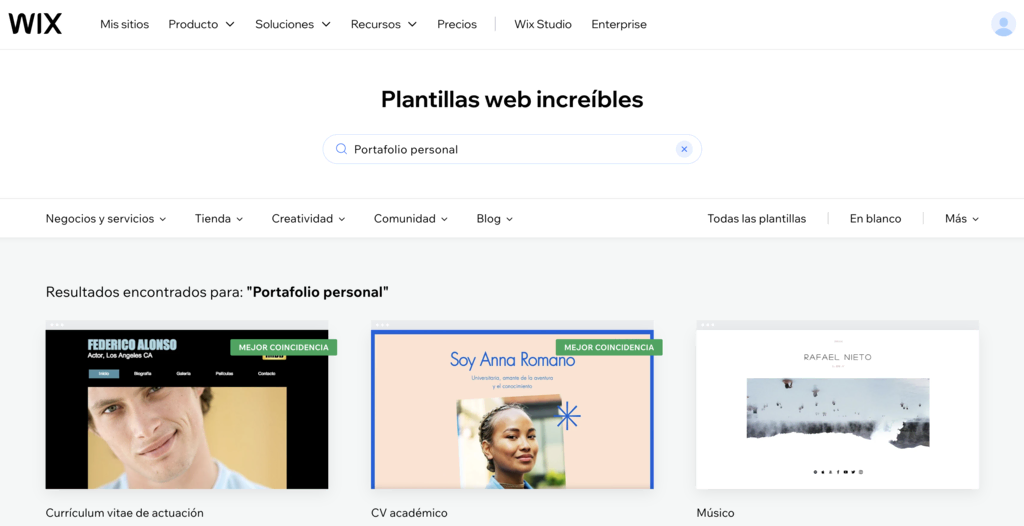
Task: Click the Portafolio personal search field
Action: click(x=510, y=149)
